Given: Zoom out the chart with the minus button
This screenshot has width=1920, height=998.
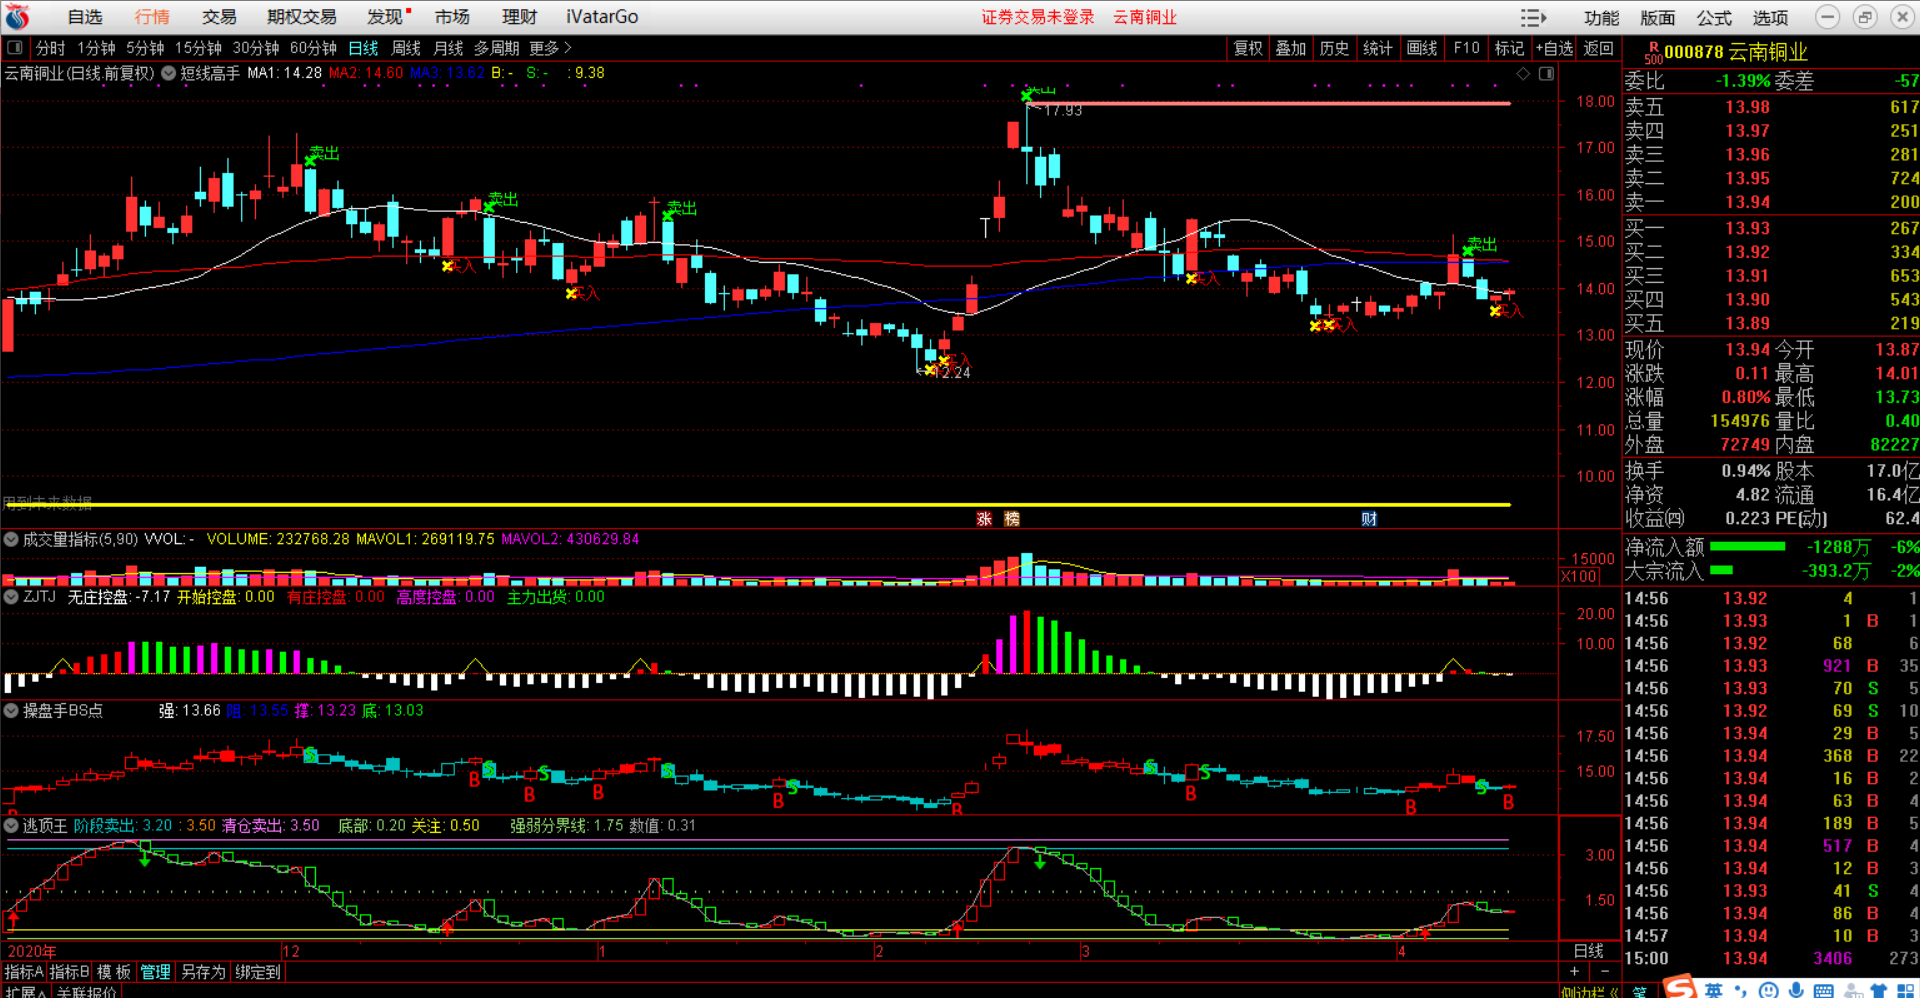Looking at the screenshot, I should (x=1605, y=971).
